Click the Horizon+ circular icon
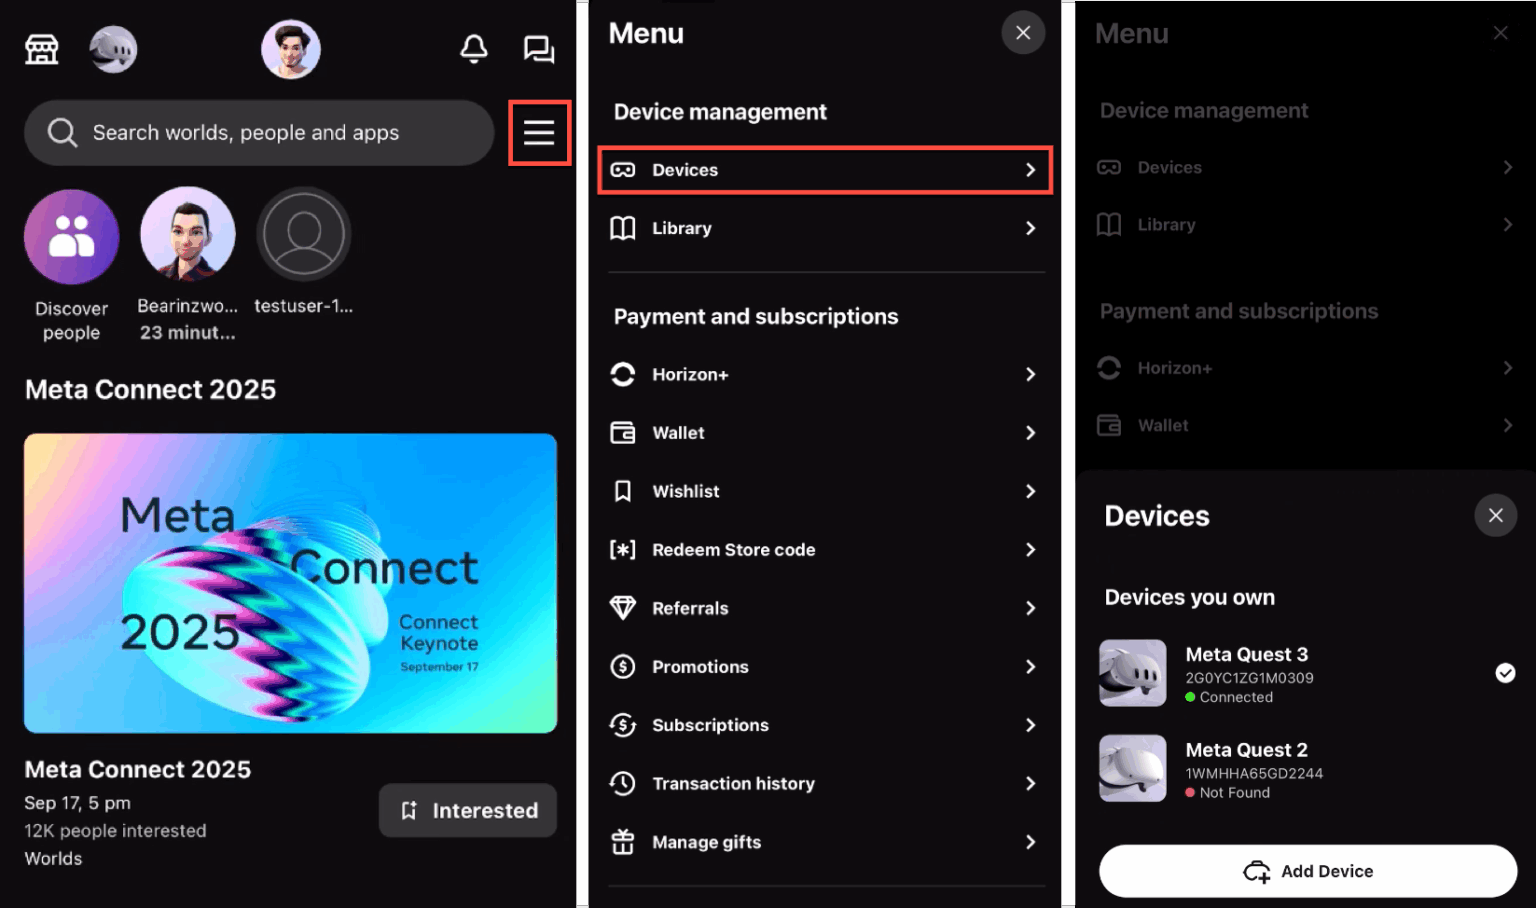The image size is (1536, 908). click(x=622, y=374)
